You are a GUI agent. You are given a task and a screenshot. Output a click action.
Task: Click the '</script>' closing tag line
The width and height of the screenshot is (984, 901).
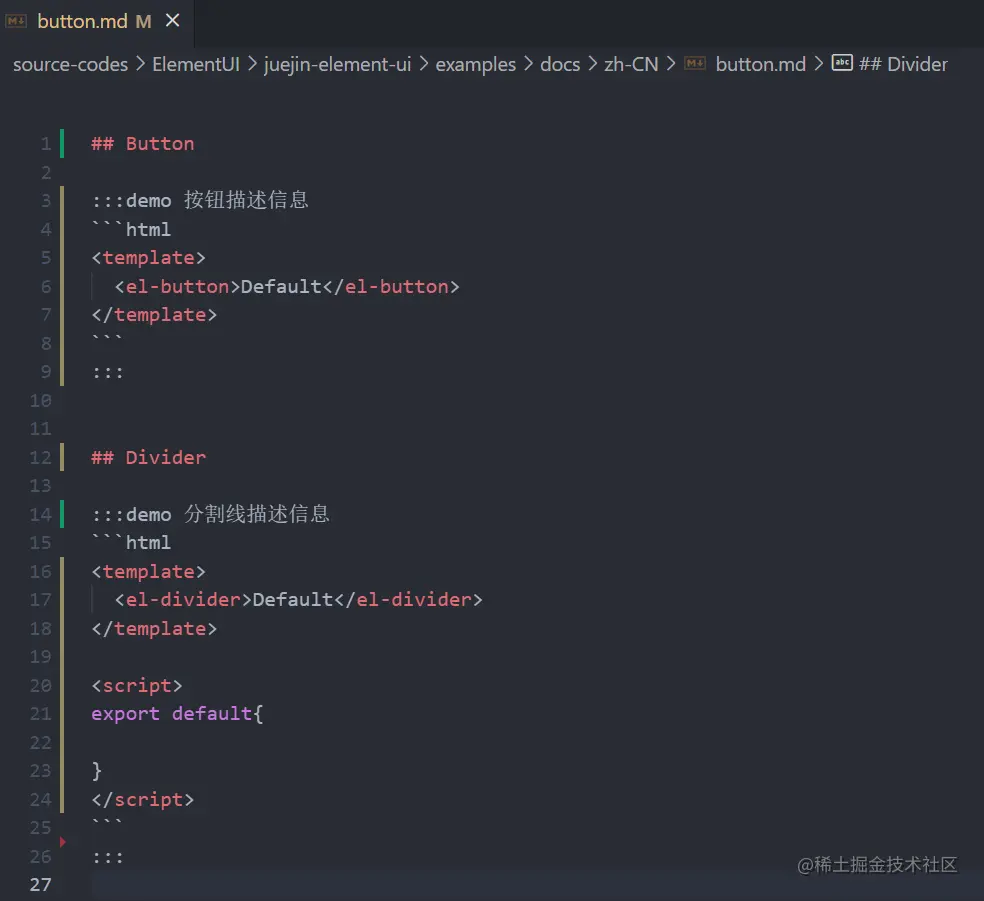coord(142,799)
